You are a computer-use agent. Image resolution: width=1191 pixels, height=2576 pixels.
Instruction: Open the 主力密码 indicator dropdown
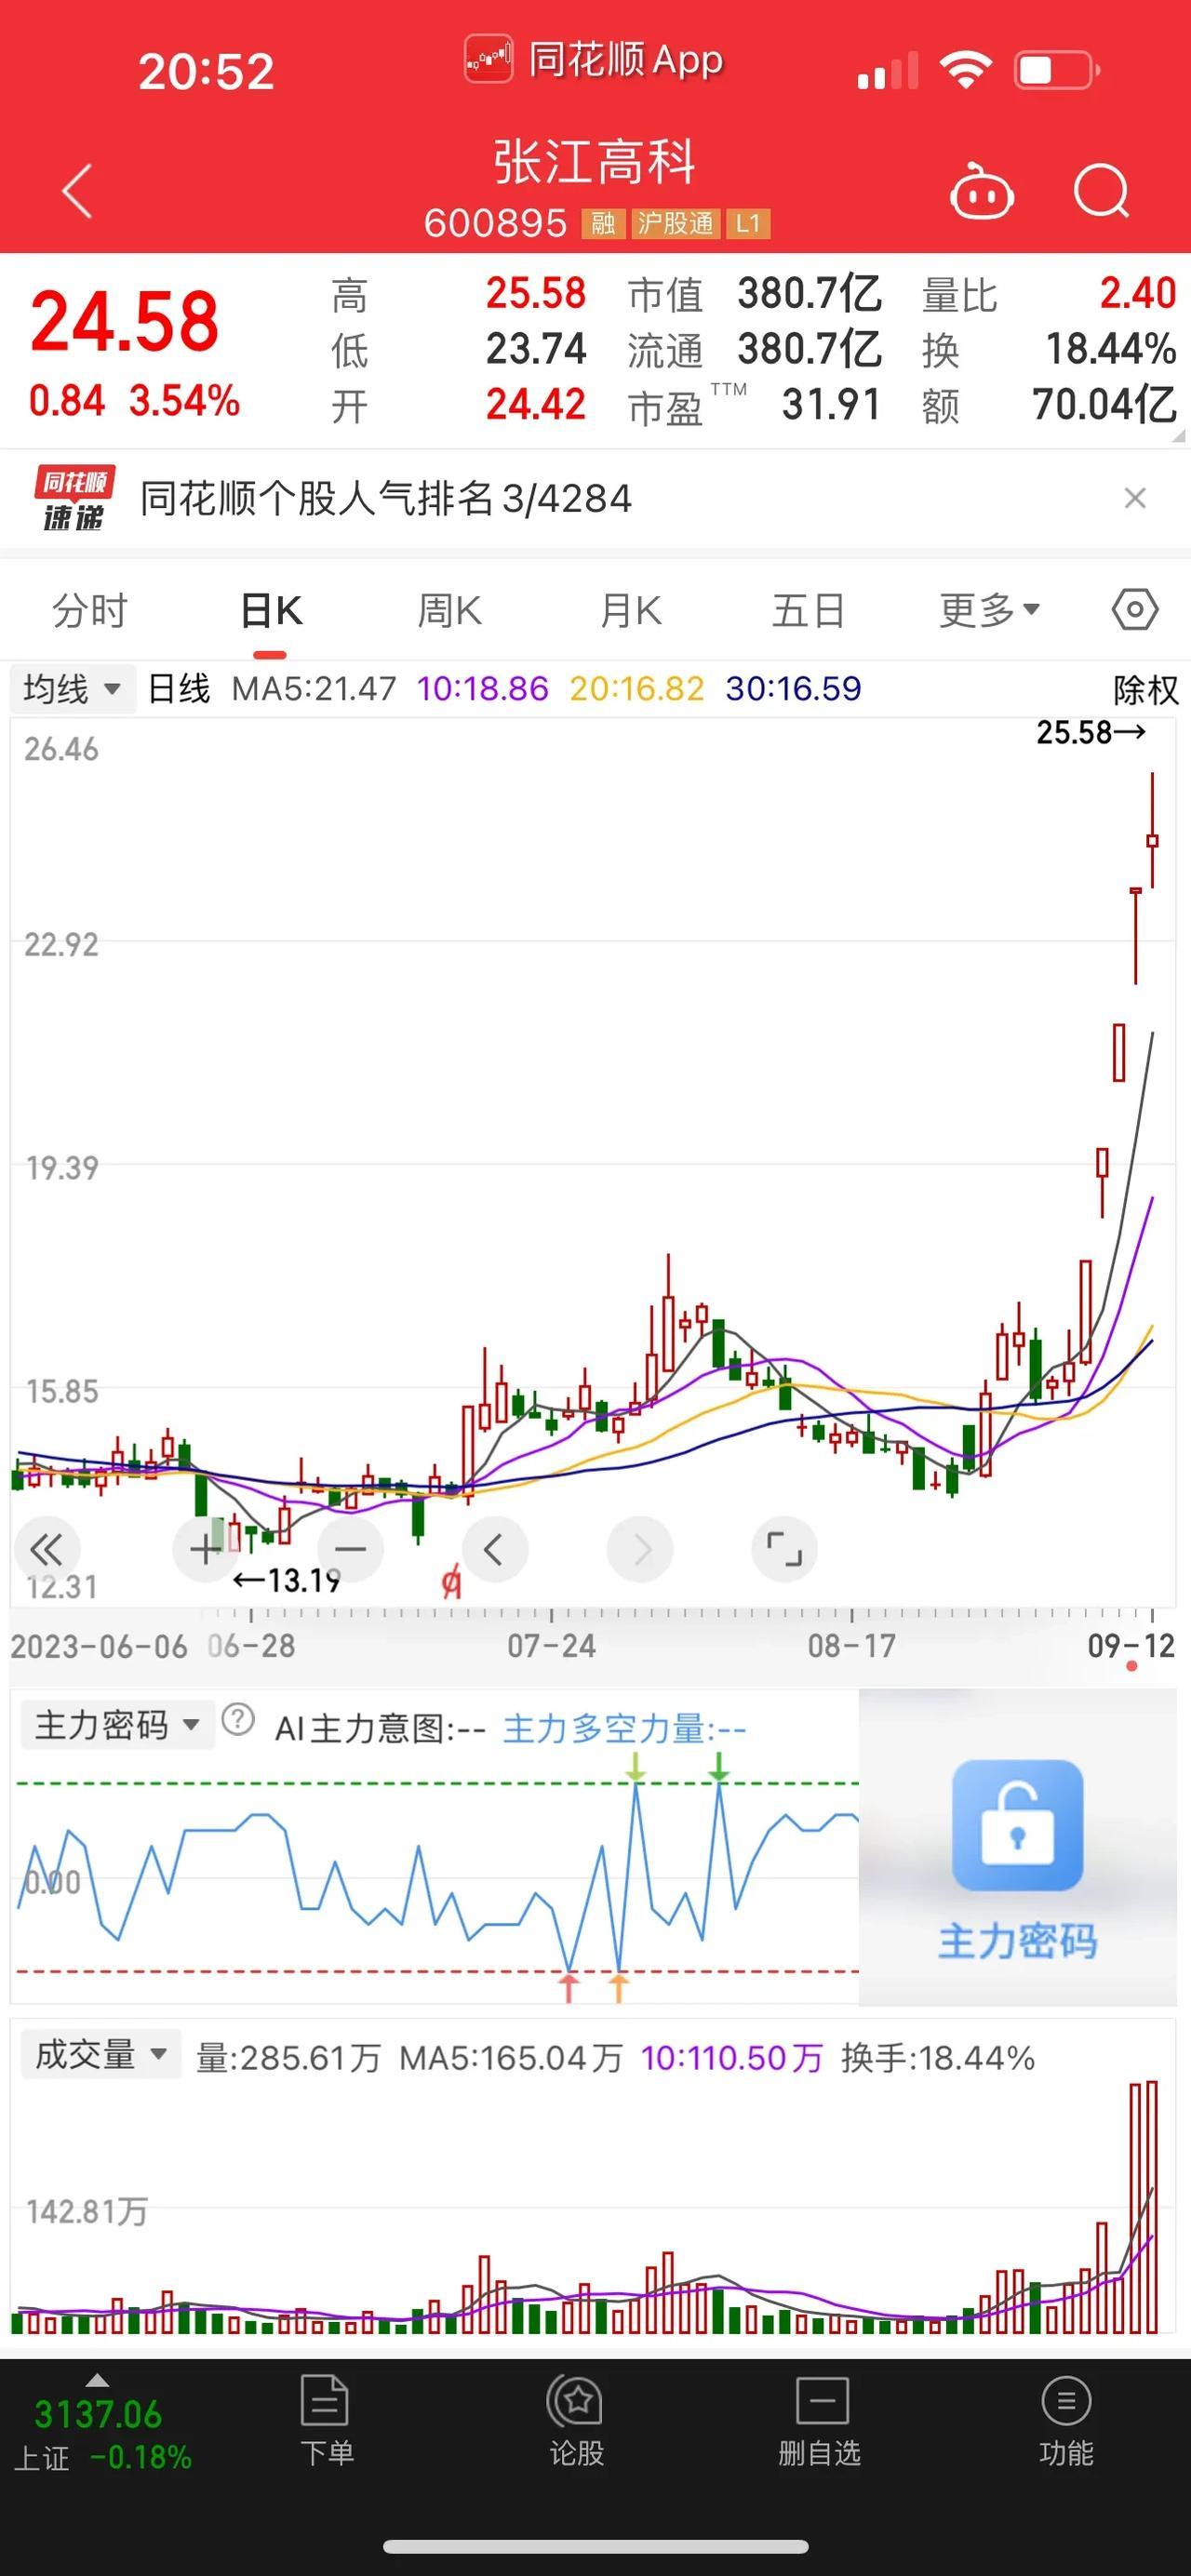pos(118,1725)
